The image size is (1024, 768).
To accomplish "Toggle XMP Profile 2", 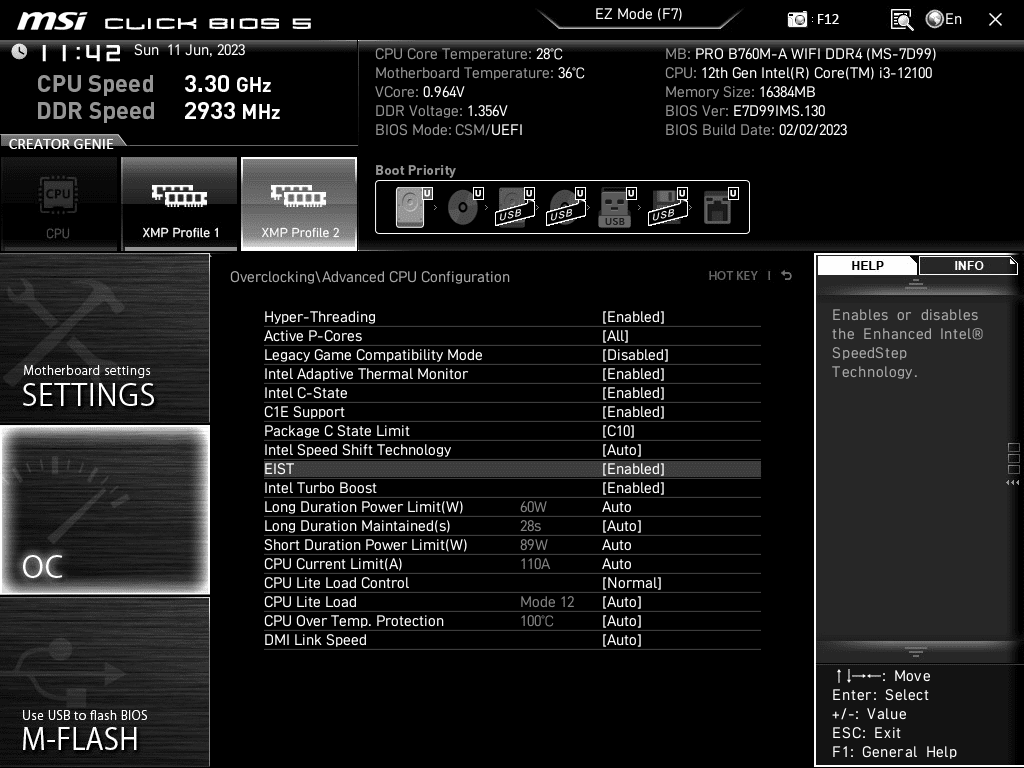I will point(299,204).
